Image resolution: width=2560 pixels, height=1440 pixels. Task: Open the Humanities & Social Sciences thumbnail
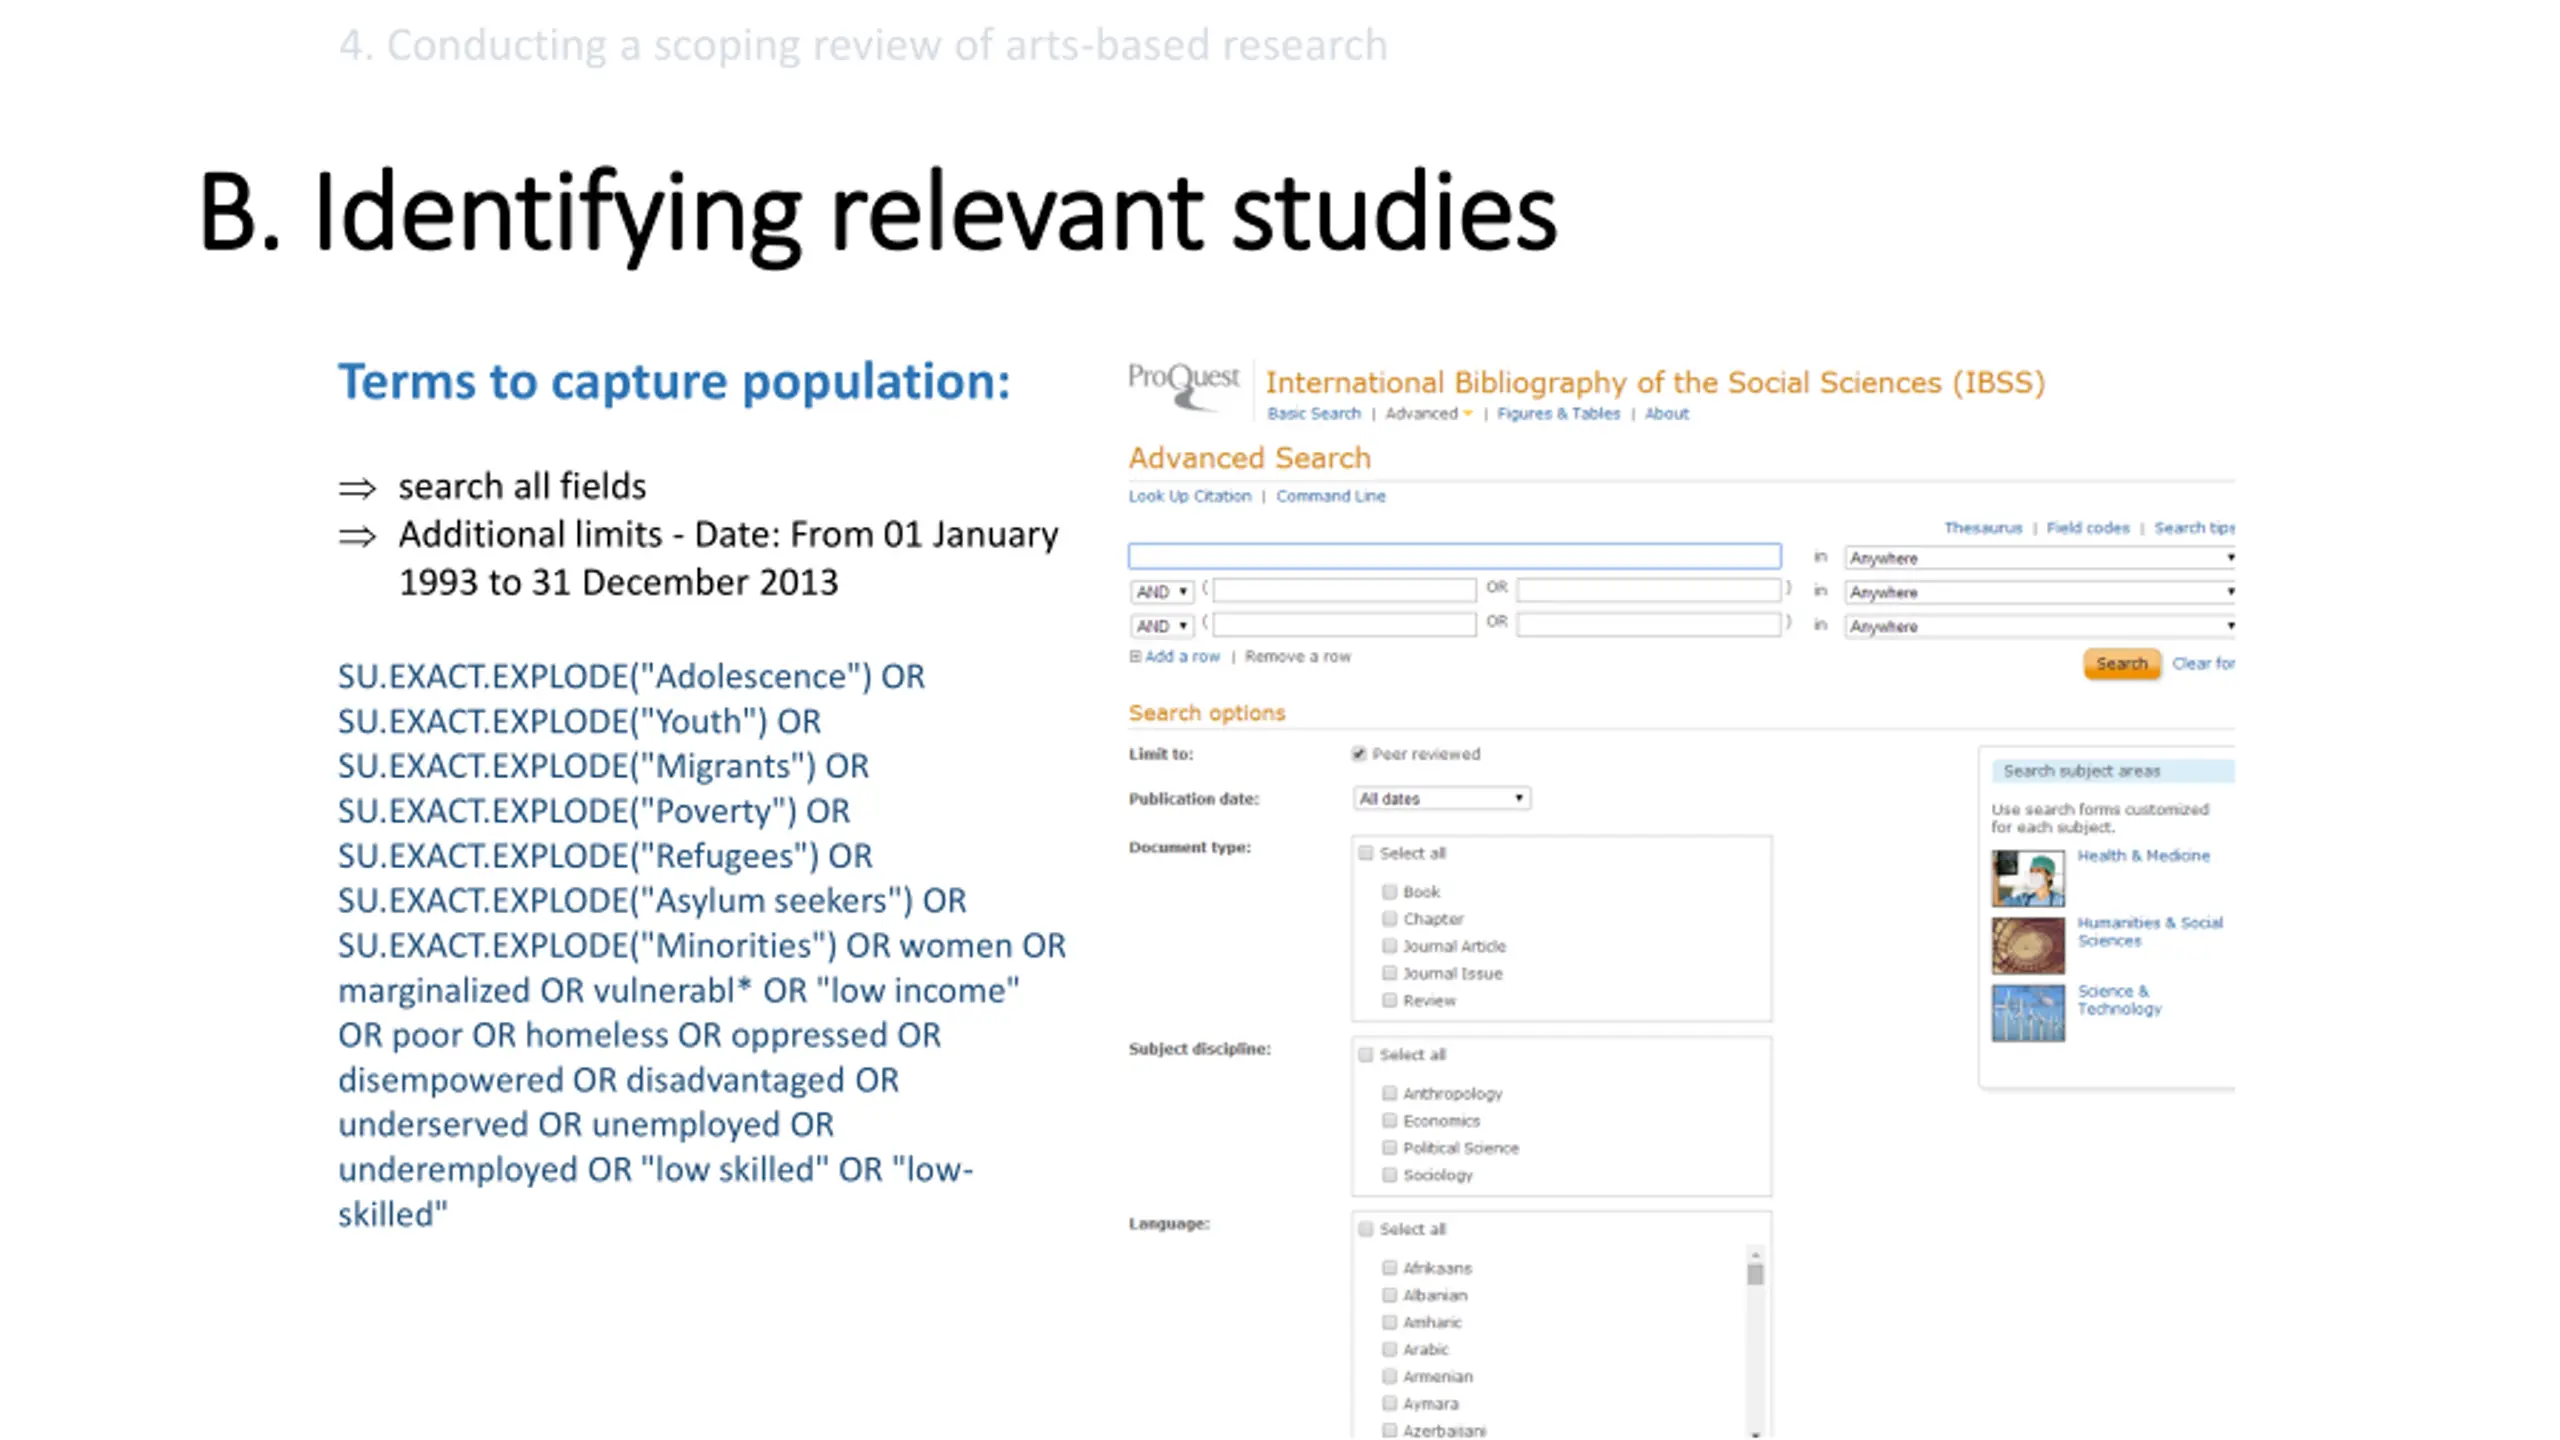pos(2027,945)
